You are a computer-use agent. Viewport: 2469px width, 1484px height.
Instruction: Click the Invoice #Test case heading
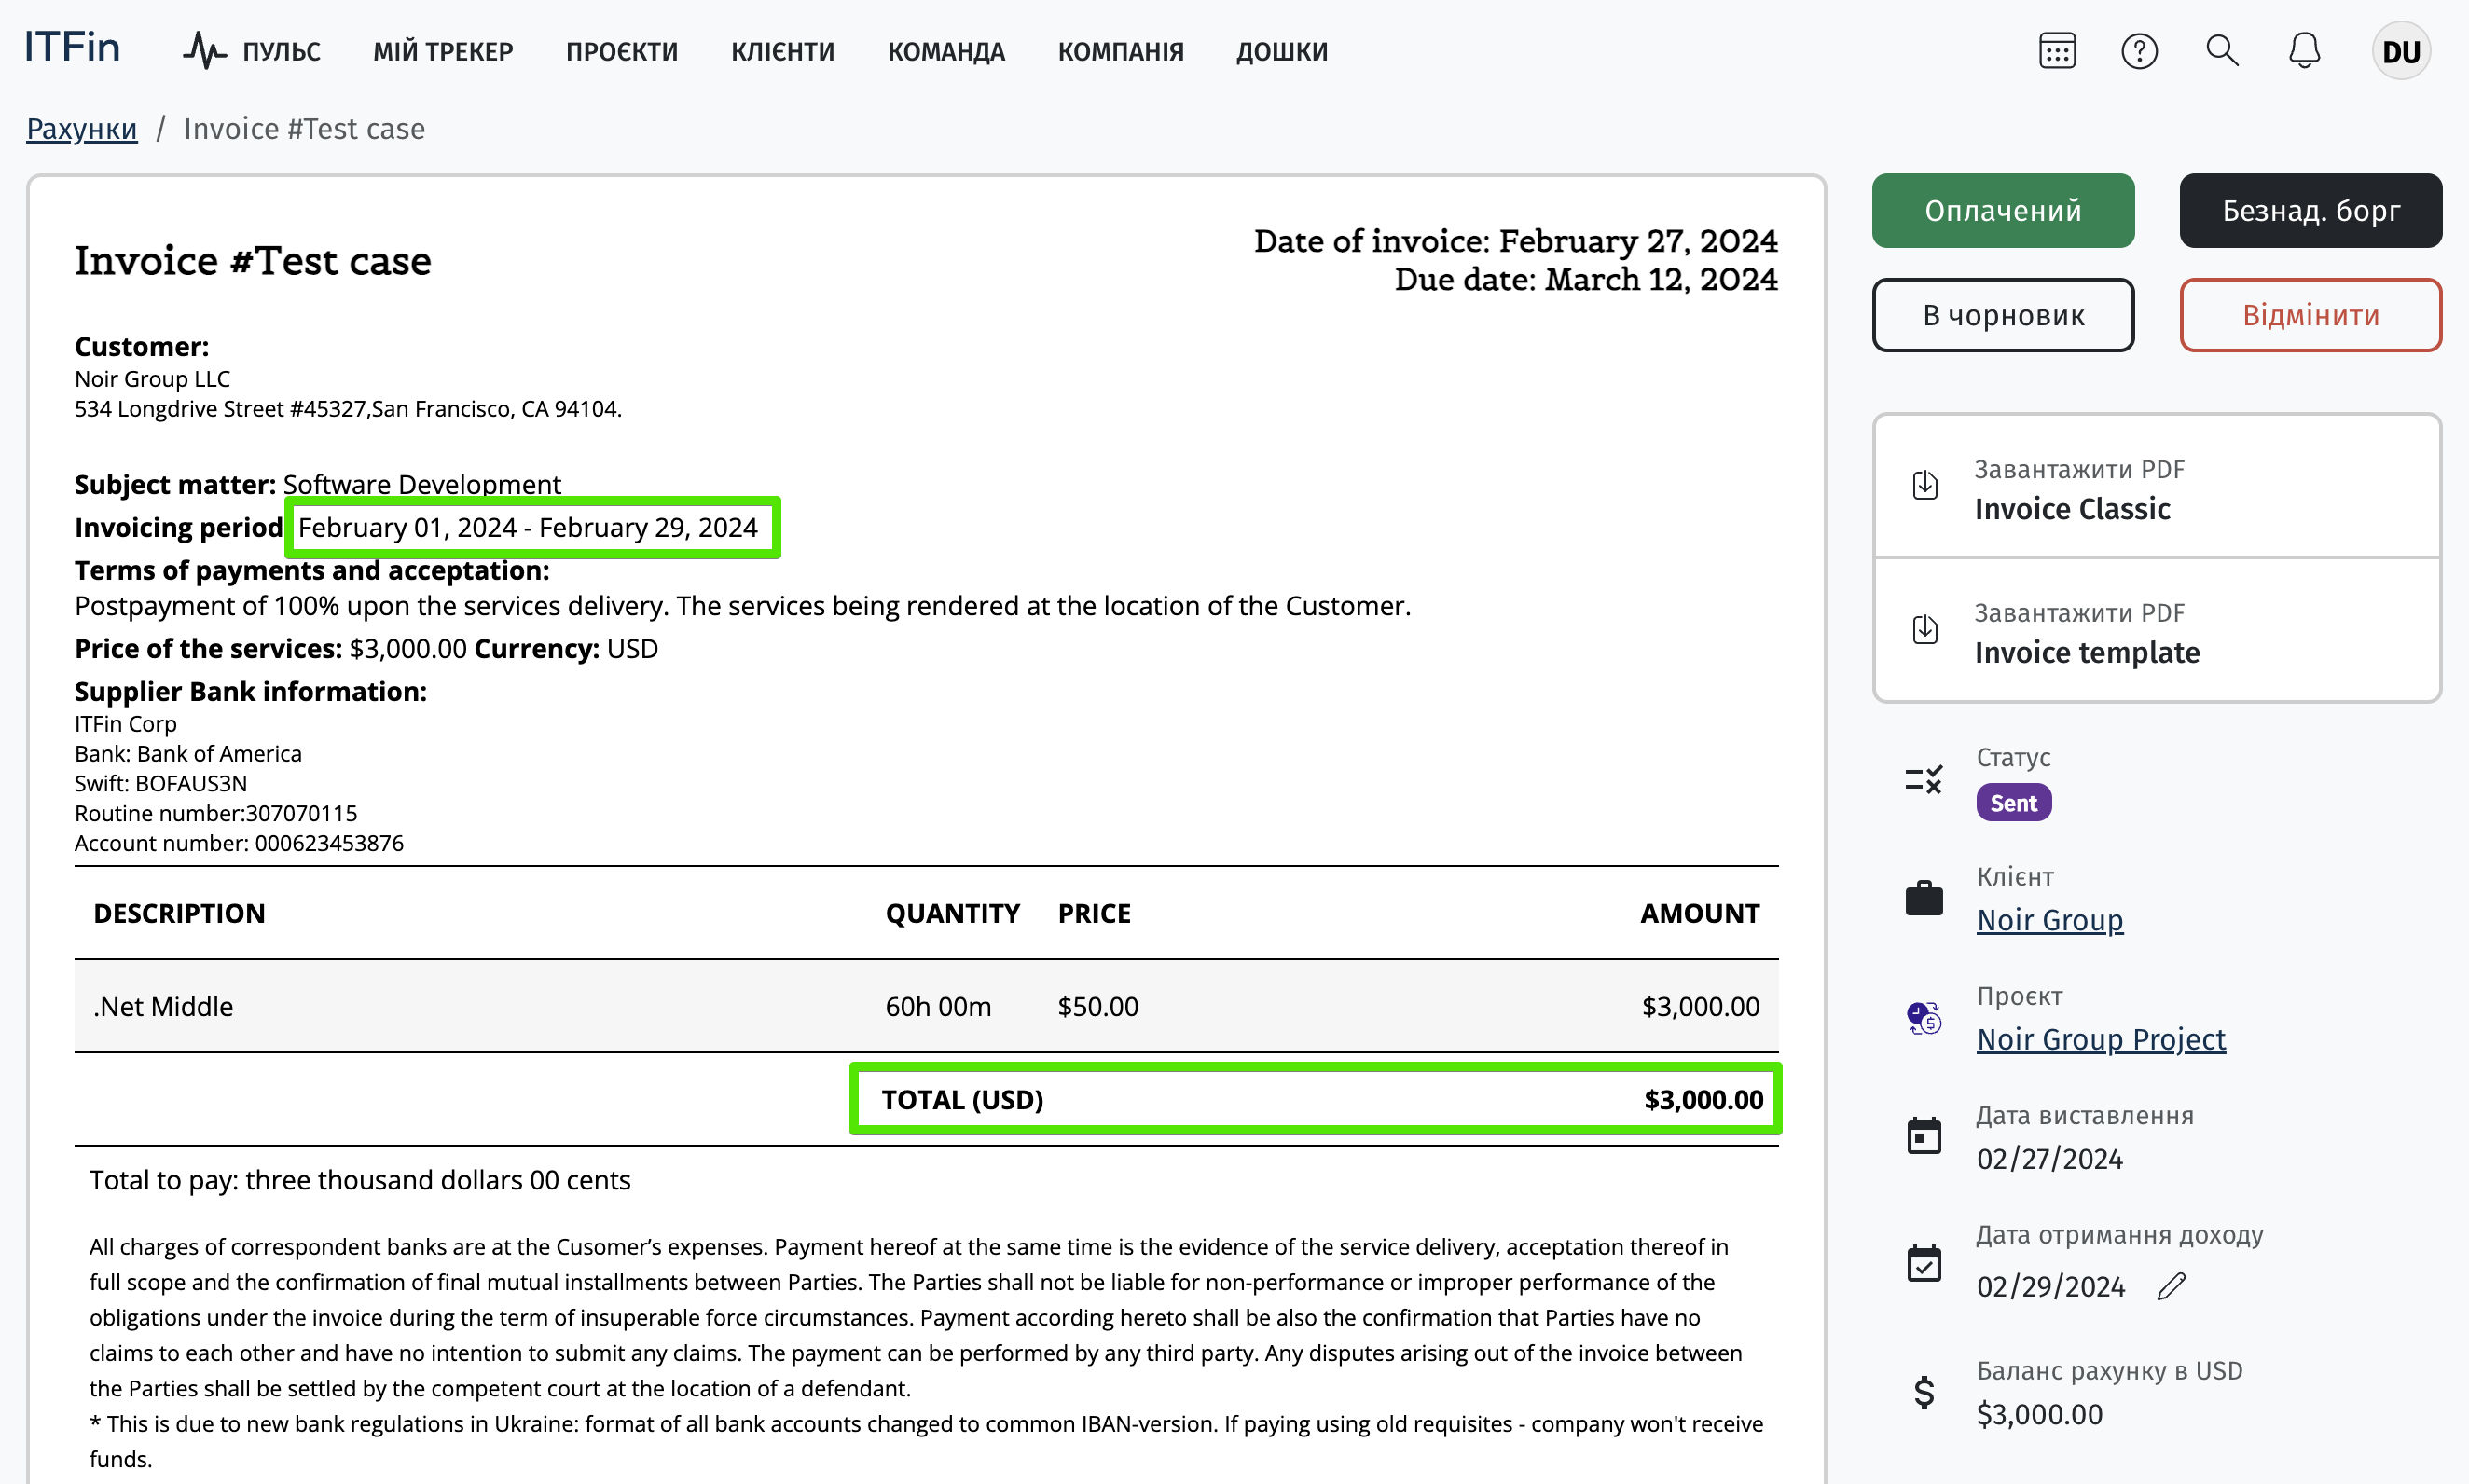click(253, 261)
